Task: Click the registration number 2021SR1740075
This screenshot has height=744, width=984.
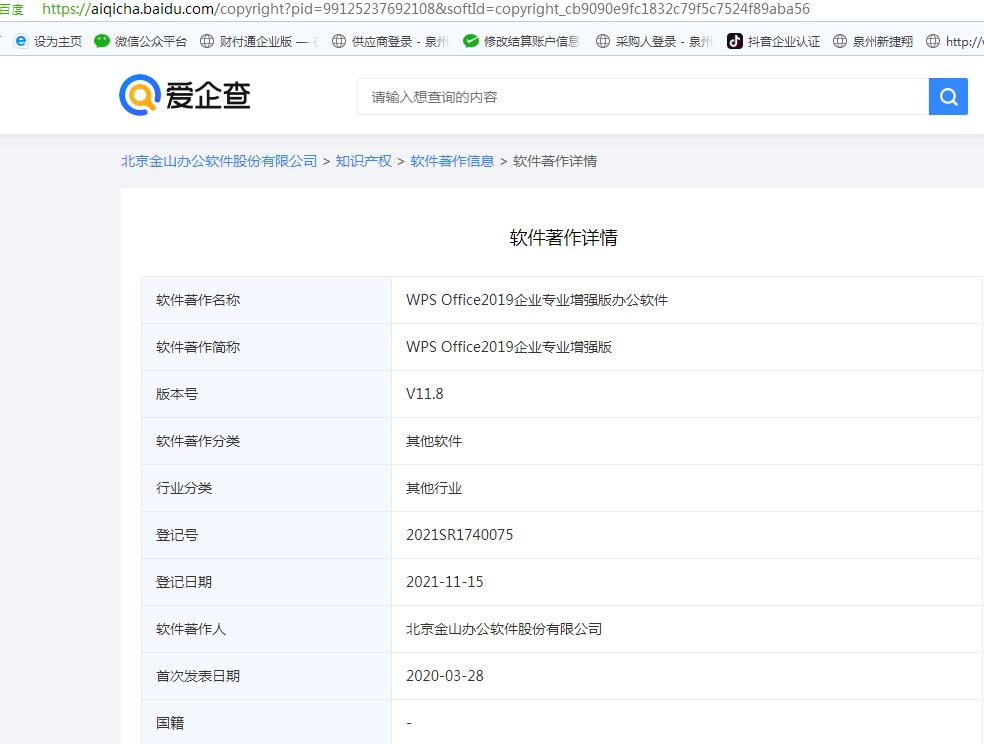Action: coord(459,535)
